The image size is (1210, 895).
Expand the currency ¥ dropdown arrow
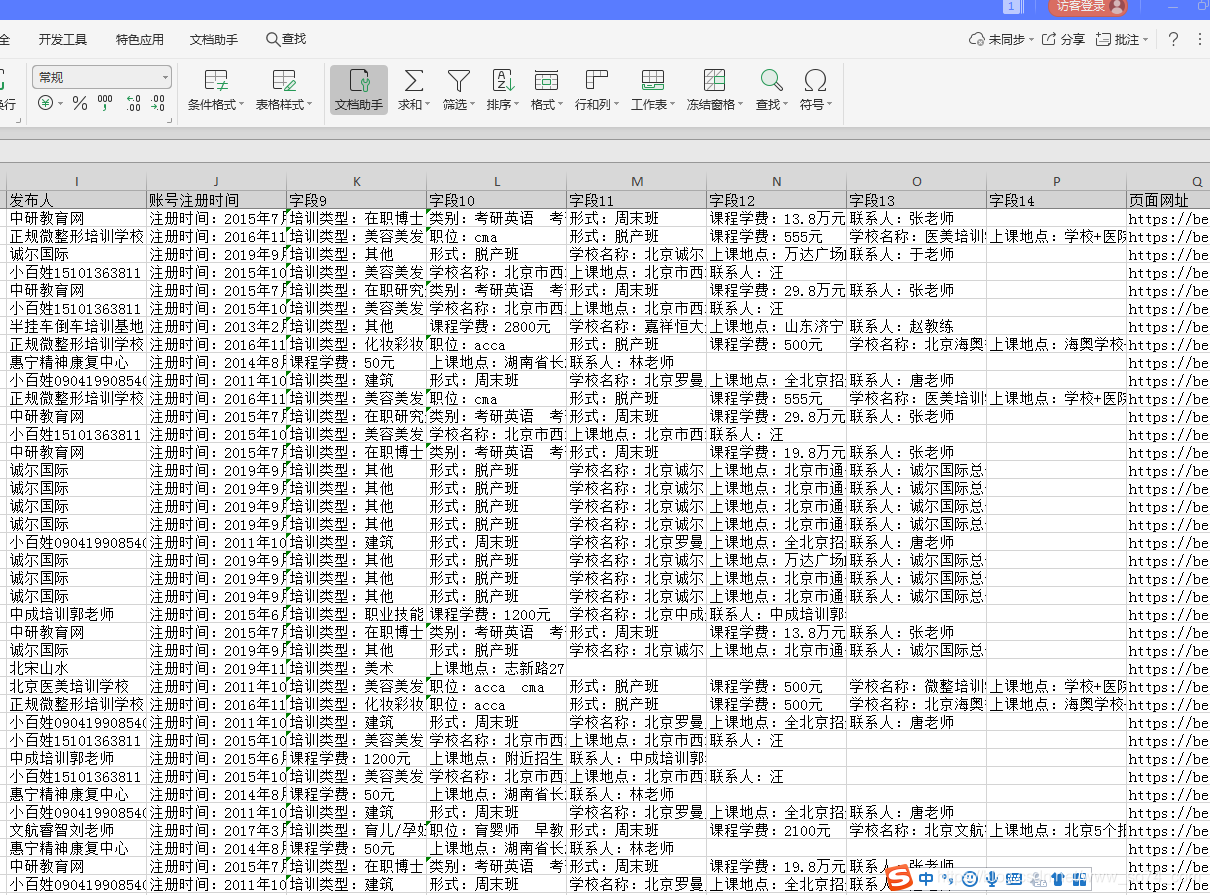(60, 104)
